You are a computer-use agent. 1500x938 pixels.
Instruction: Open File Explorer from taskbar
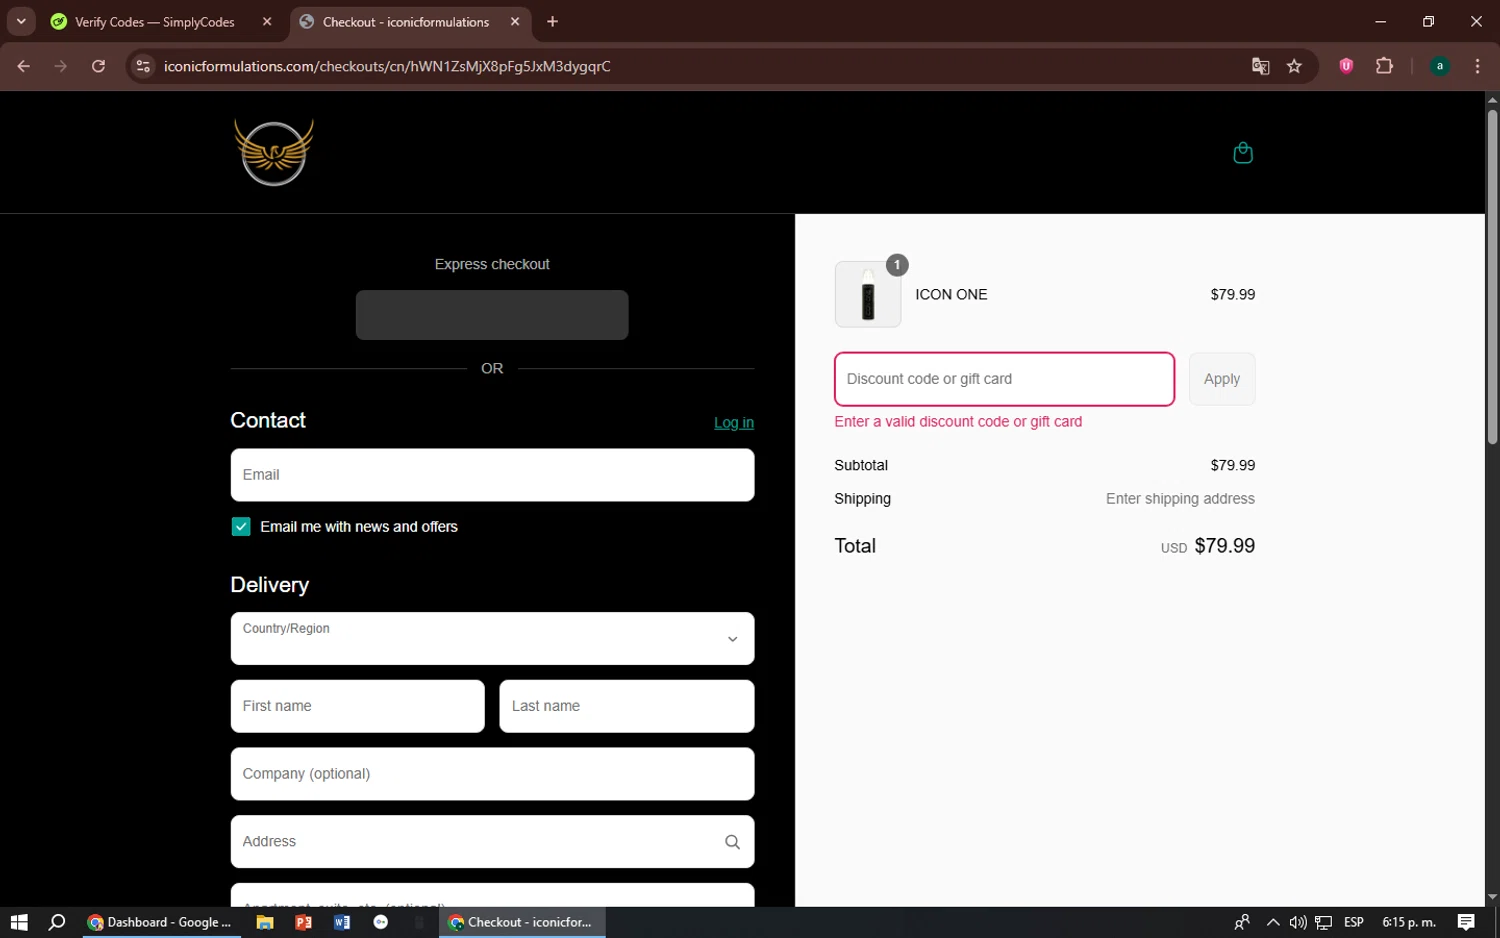click(x=265, y=922)
